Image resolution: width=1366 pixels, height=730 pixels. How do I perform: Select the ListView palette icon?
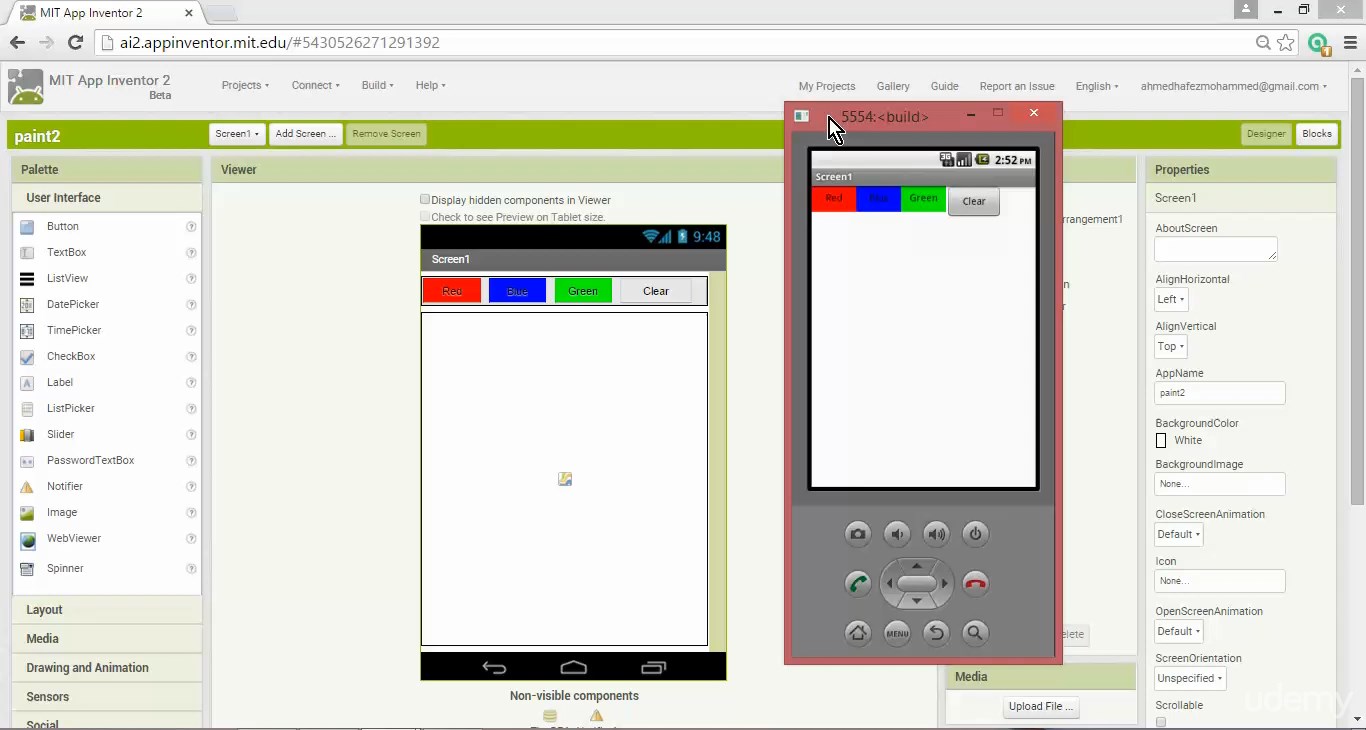[27, 279]
